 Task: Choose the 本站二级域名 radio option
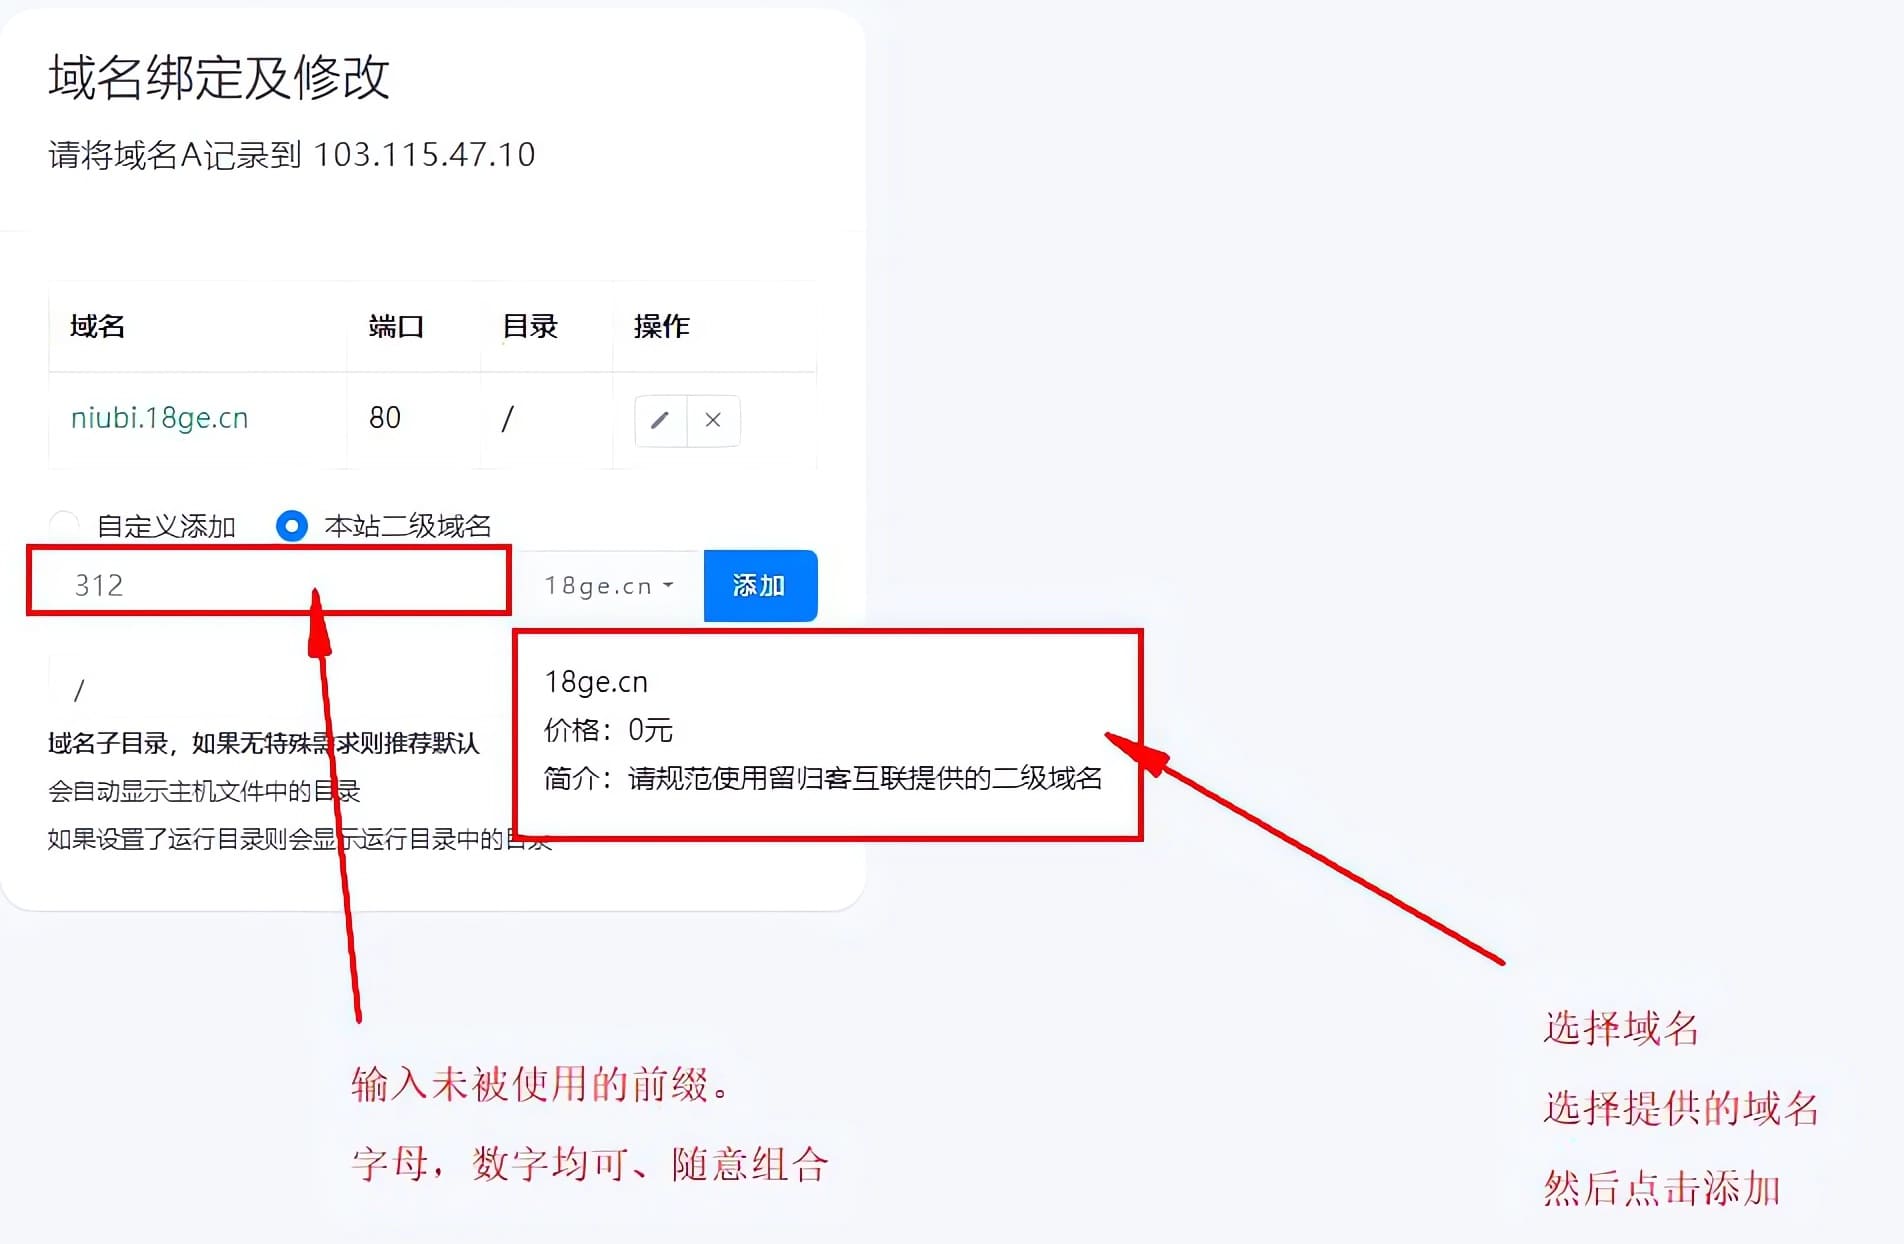[x=292, y=526]
